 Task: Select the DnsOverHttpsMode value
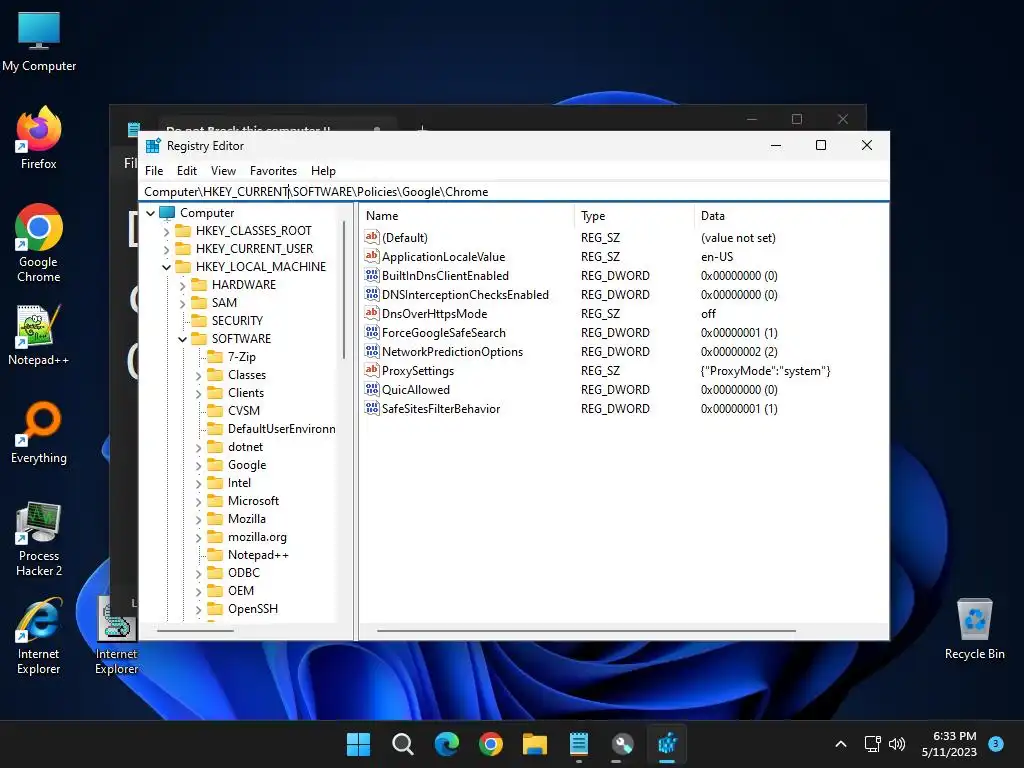(x=434, y=313)
